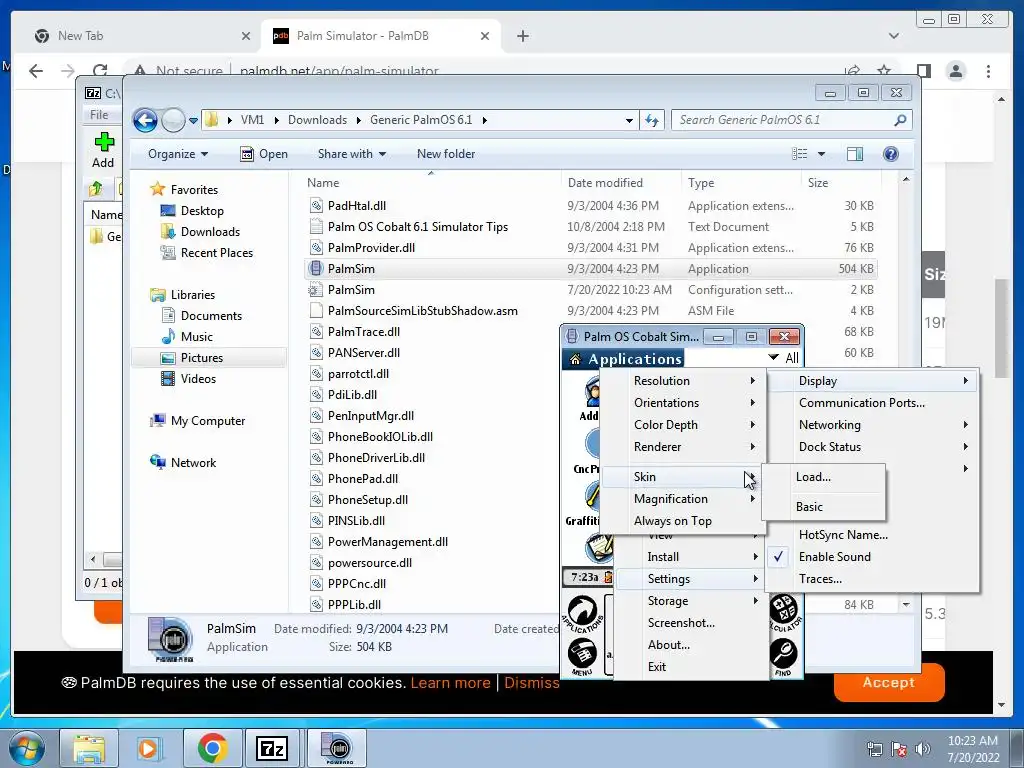1024x768 pixels.
Task: Expand the Resolution submenu
Action: [681, 381]
